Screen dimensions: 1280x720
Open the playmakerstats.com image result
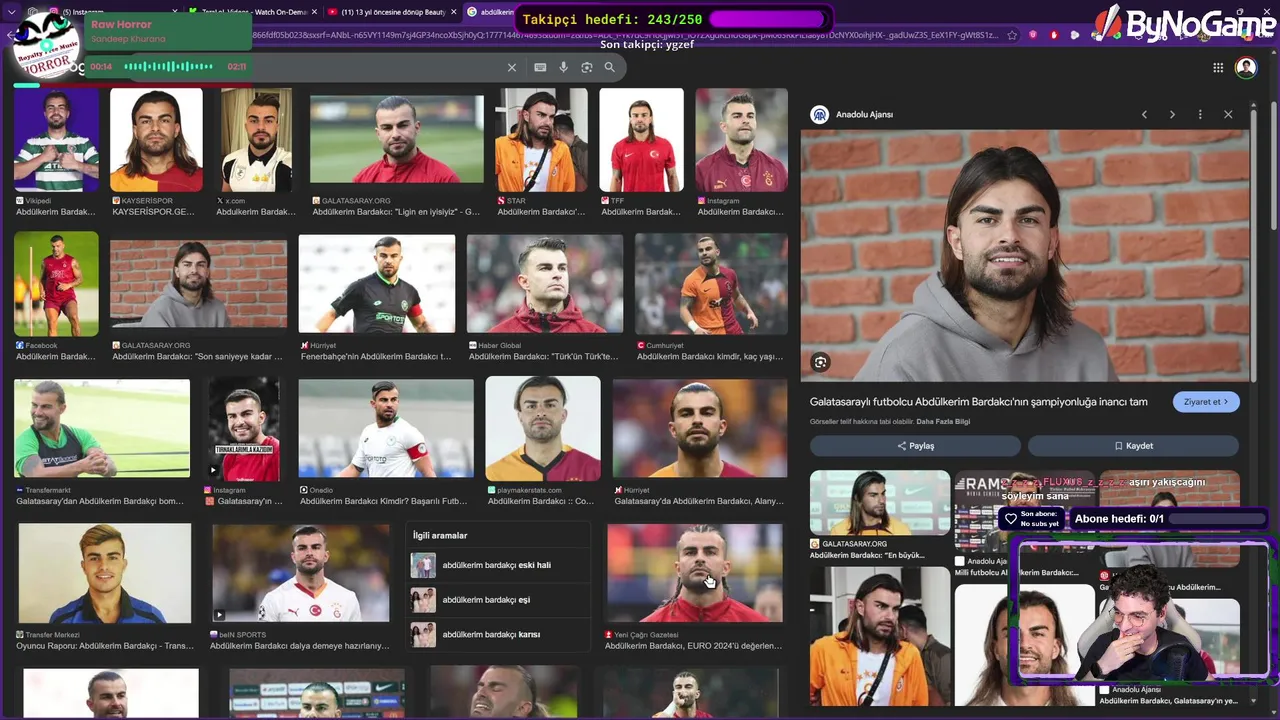pos(543,429)
